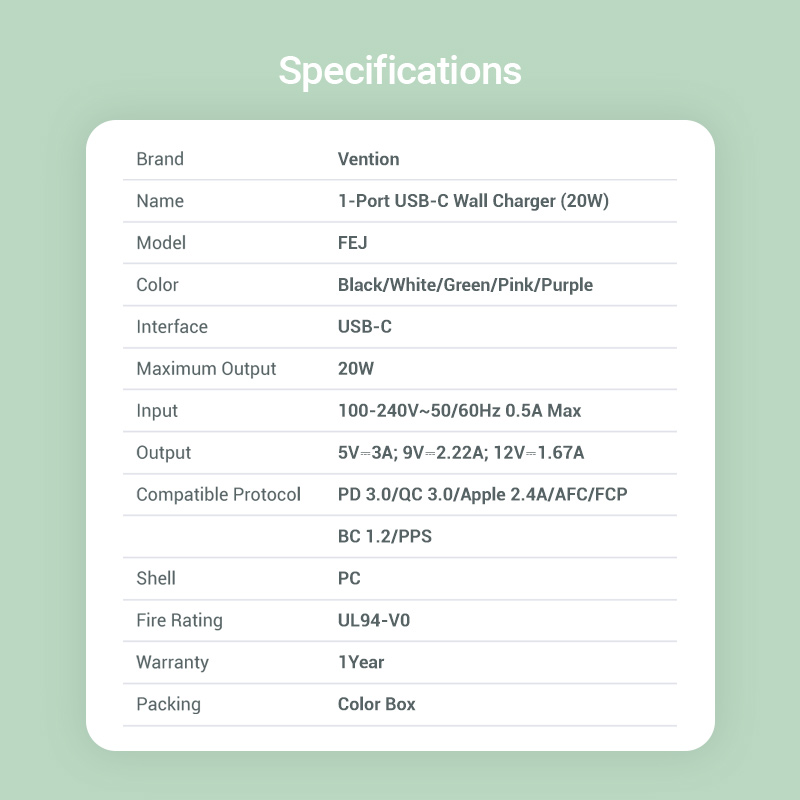Screen dimensions: 800x800
Task: Select the BC 1.2/PPS protocol line
Action: [385, 536]
